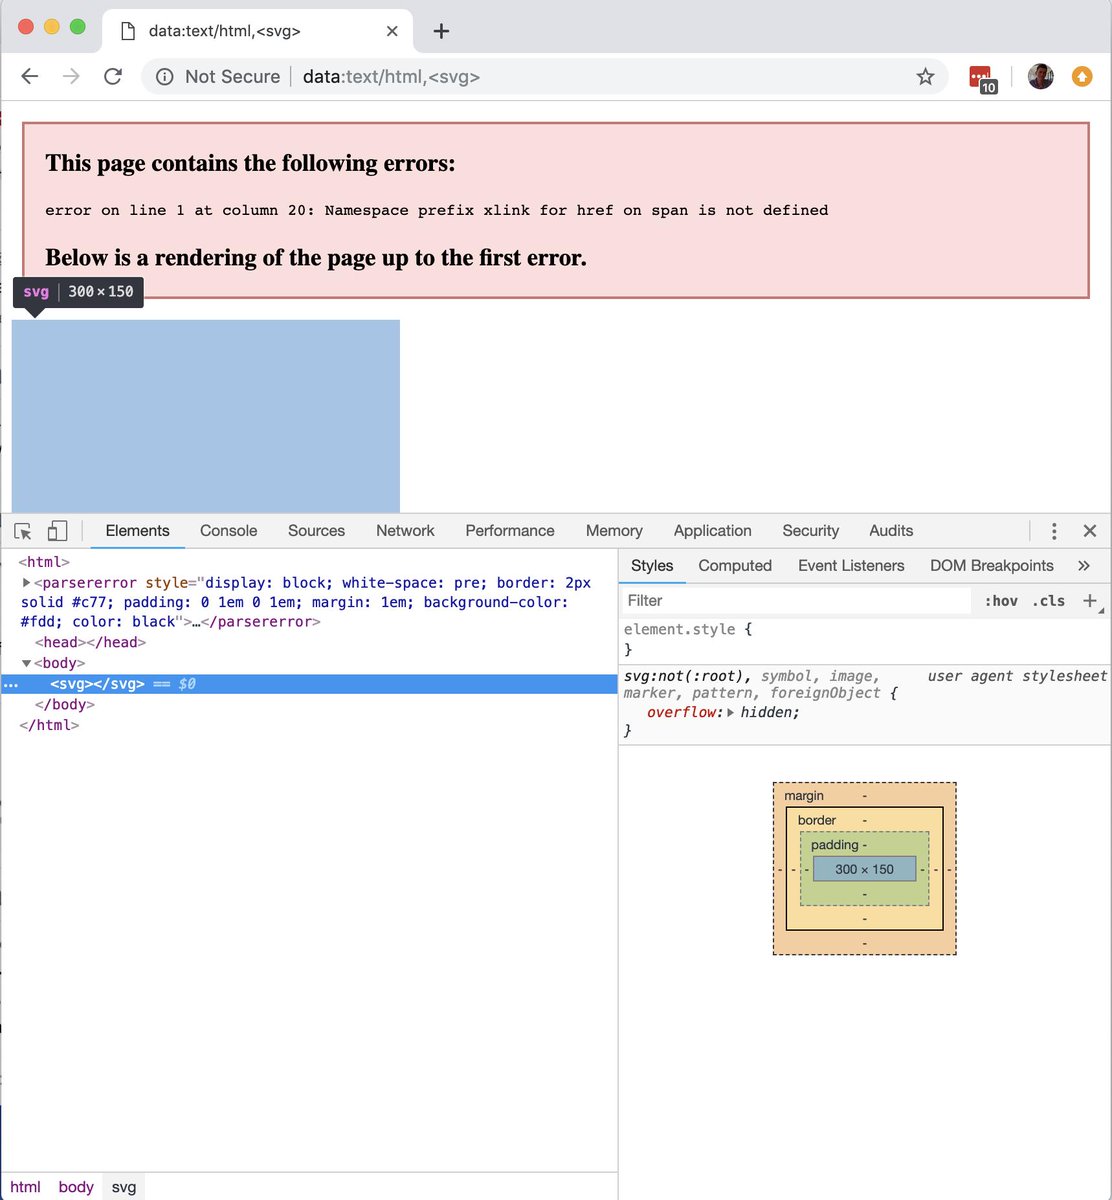
Task: Switch to the Console panel
Action: click(228, 531)
